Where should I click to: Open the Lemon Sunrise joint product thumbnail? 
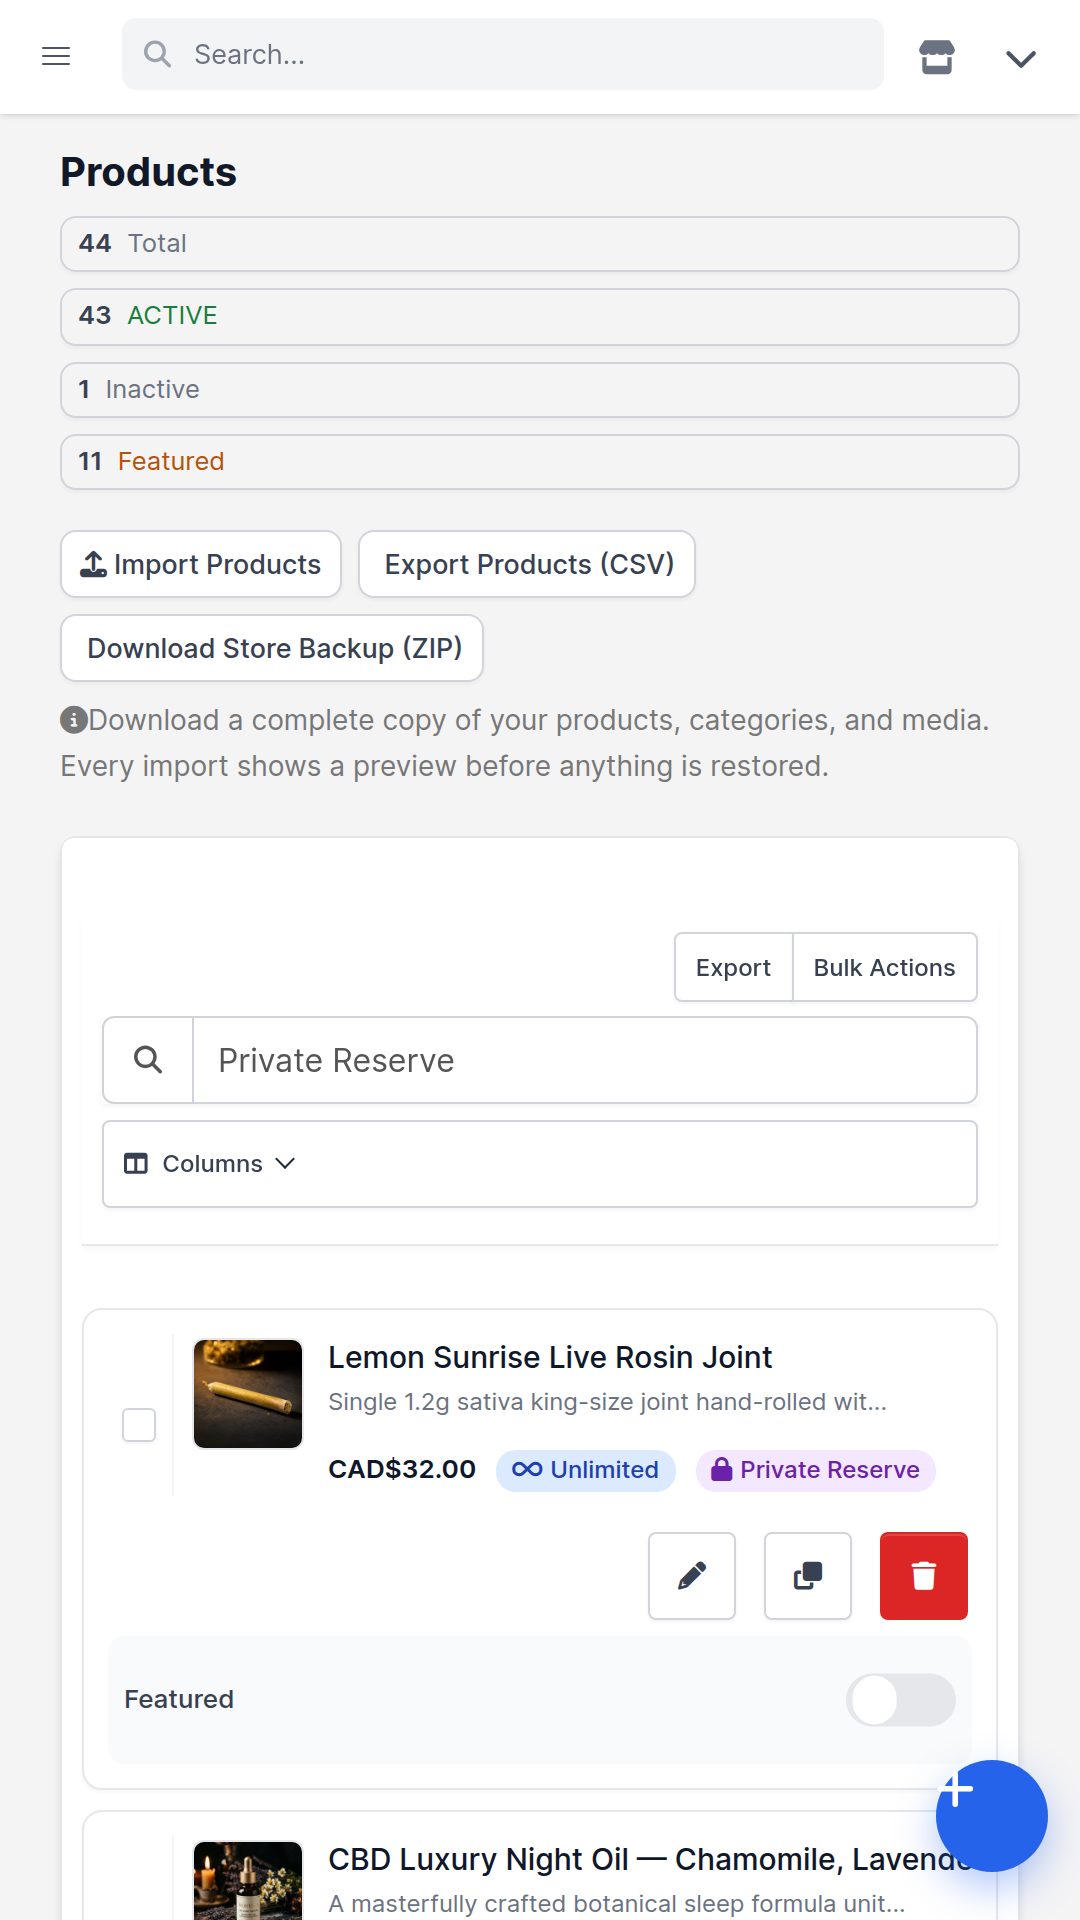pyautogui.click(x=248, y=1394)
